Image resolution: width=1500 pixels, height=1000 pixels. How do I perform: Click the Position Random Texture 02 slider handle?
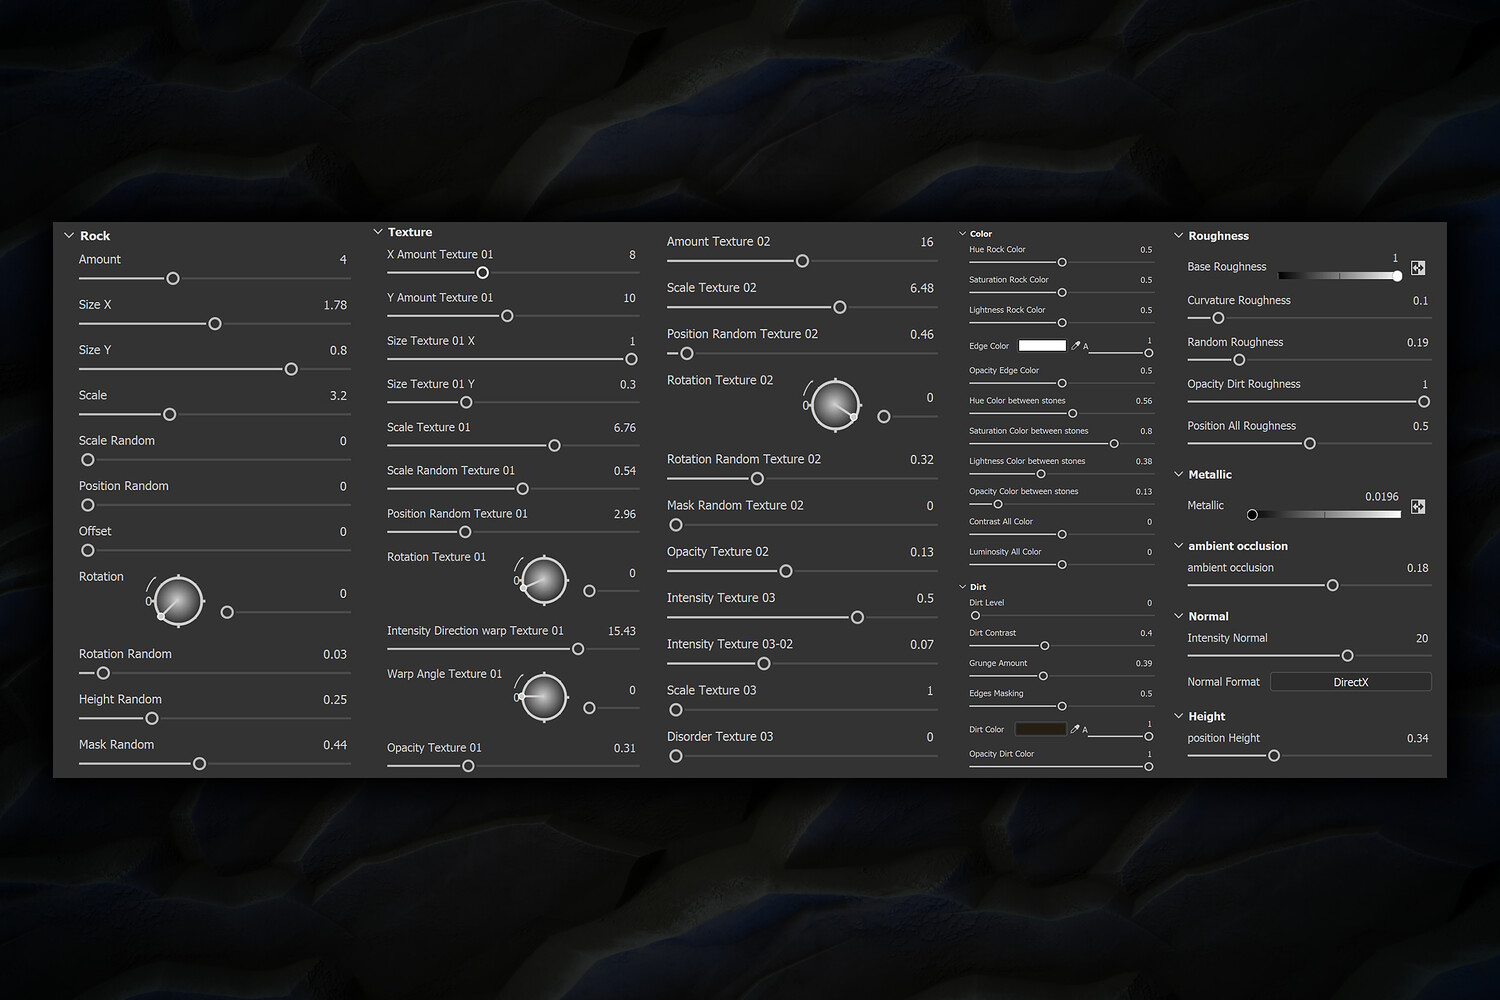(687, 353)
